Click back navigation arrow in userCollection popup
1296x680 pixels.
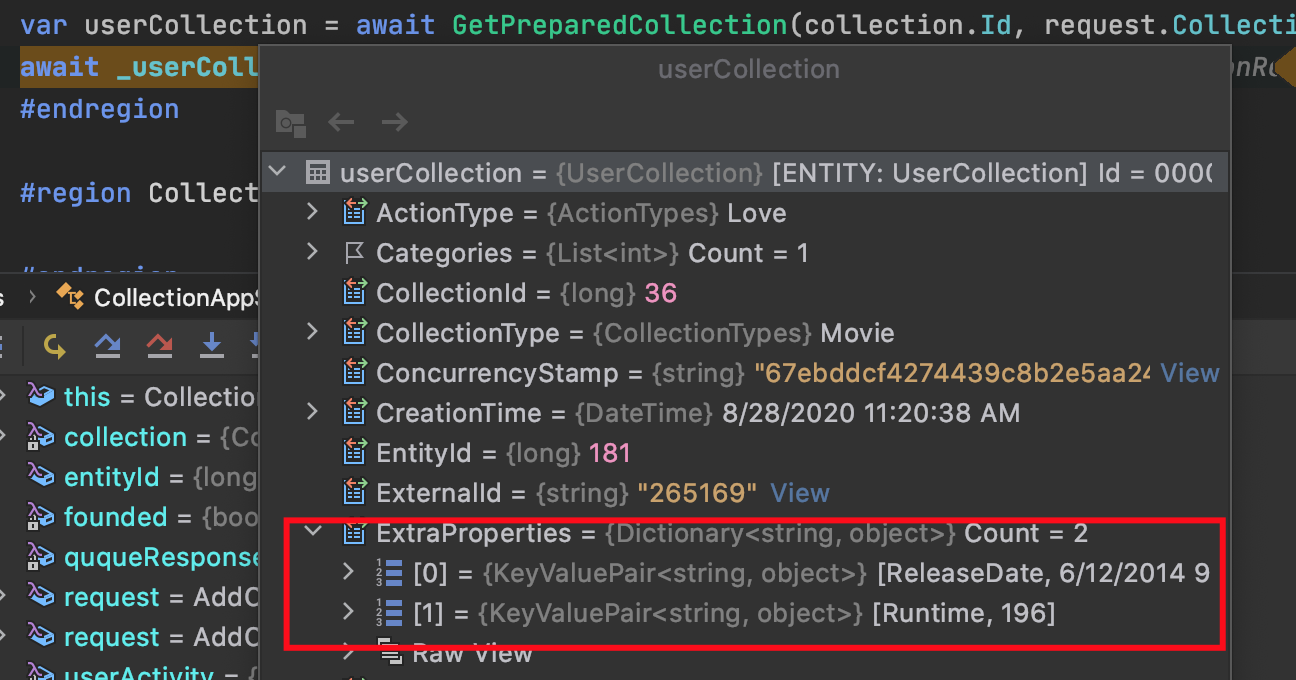coord(340,122)
